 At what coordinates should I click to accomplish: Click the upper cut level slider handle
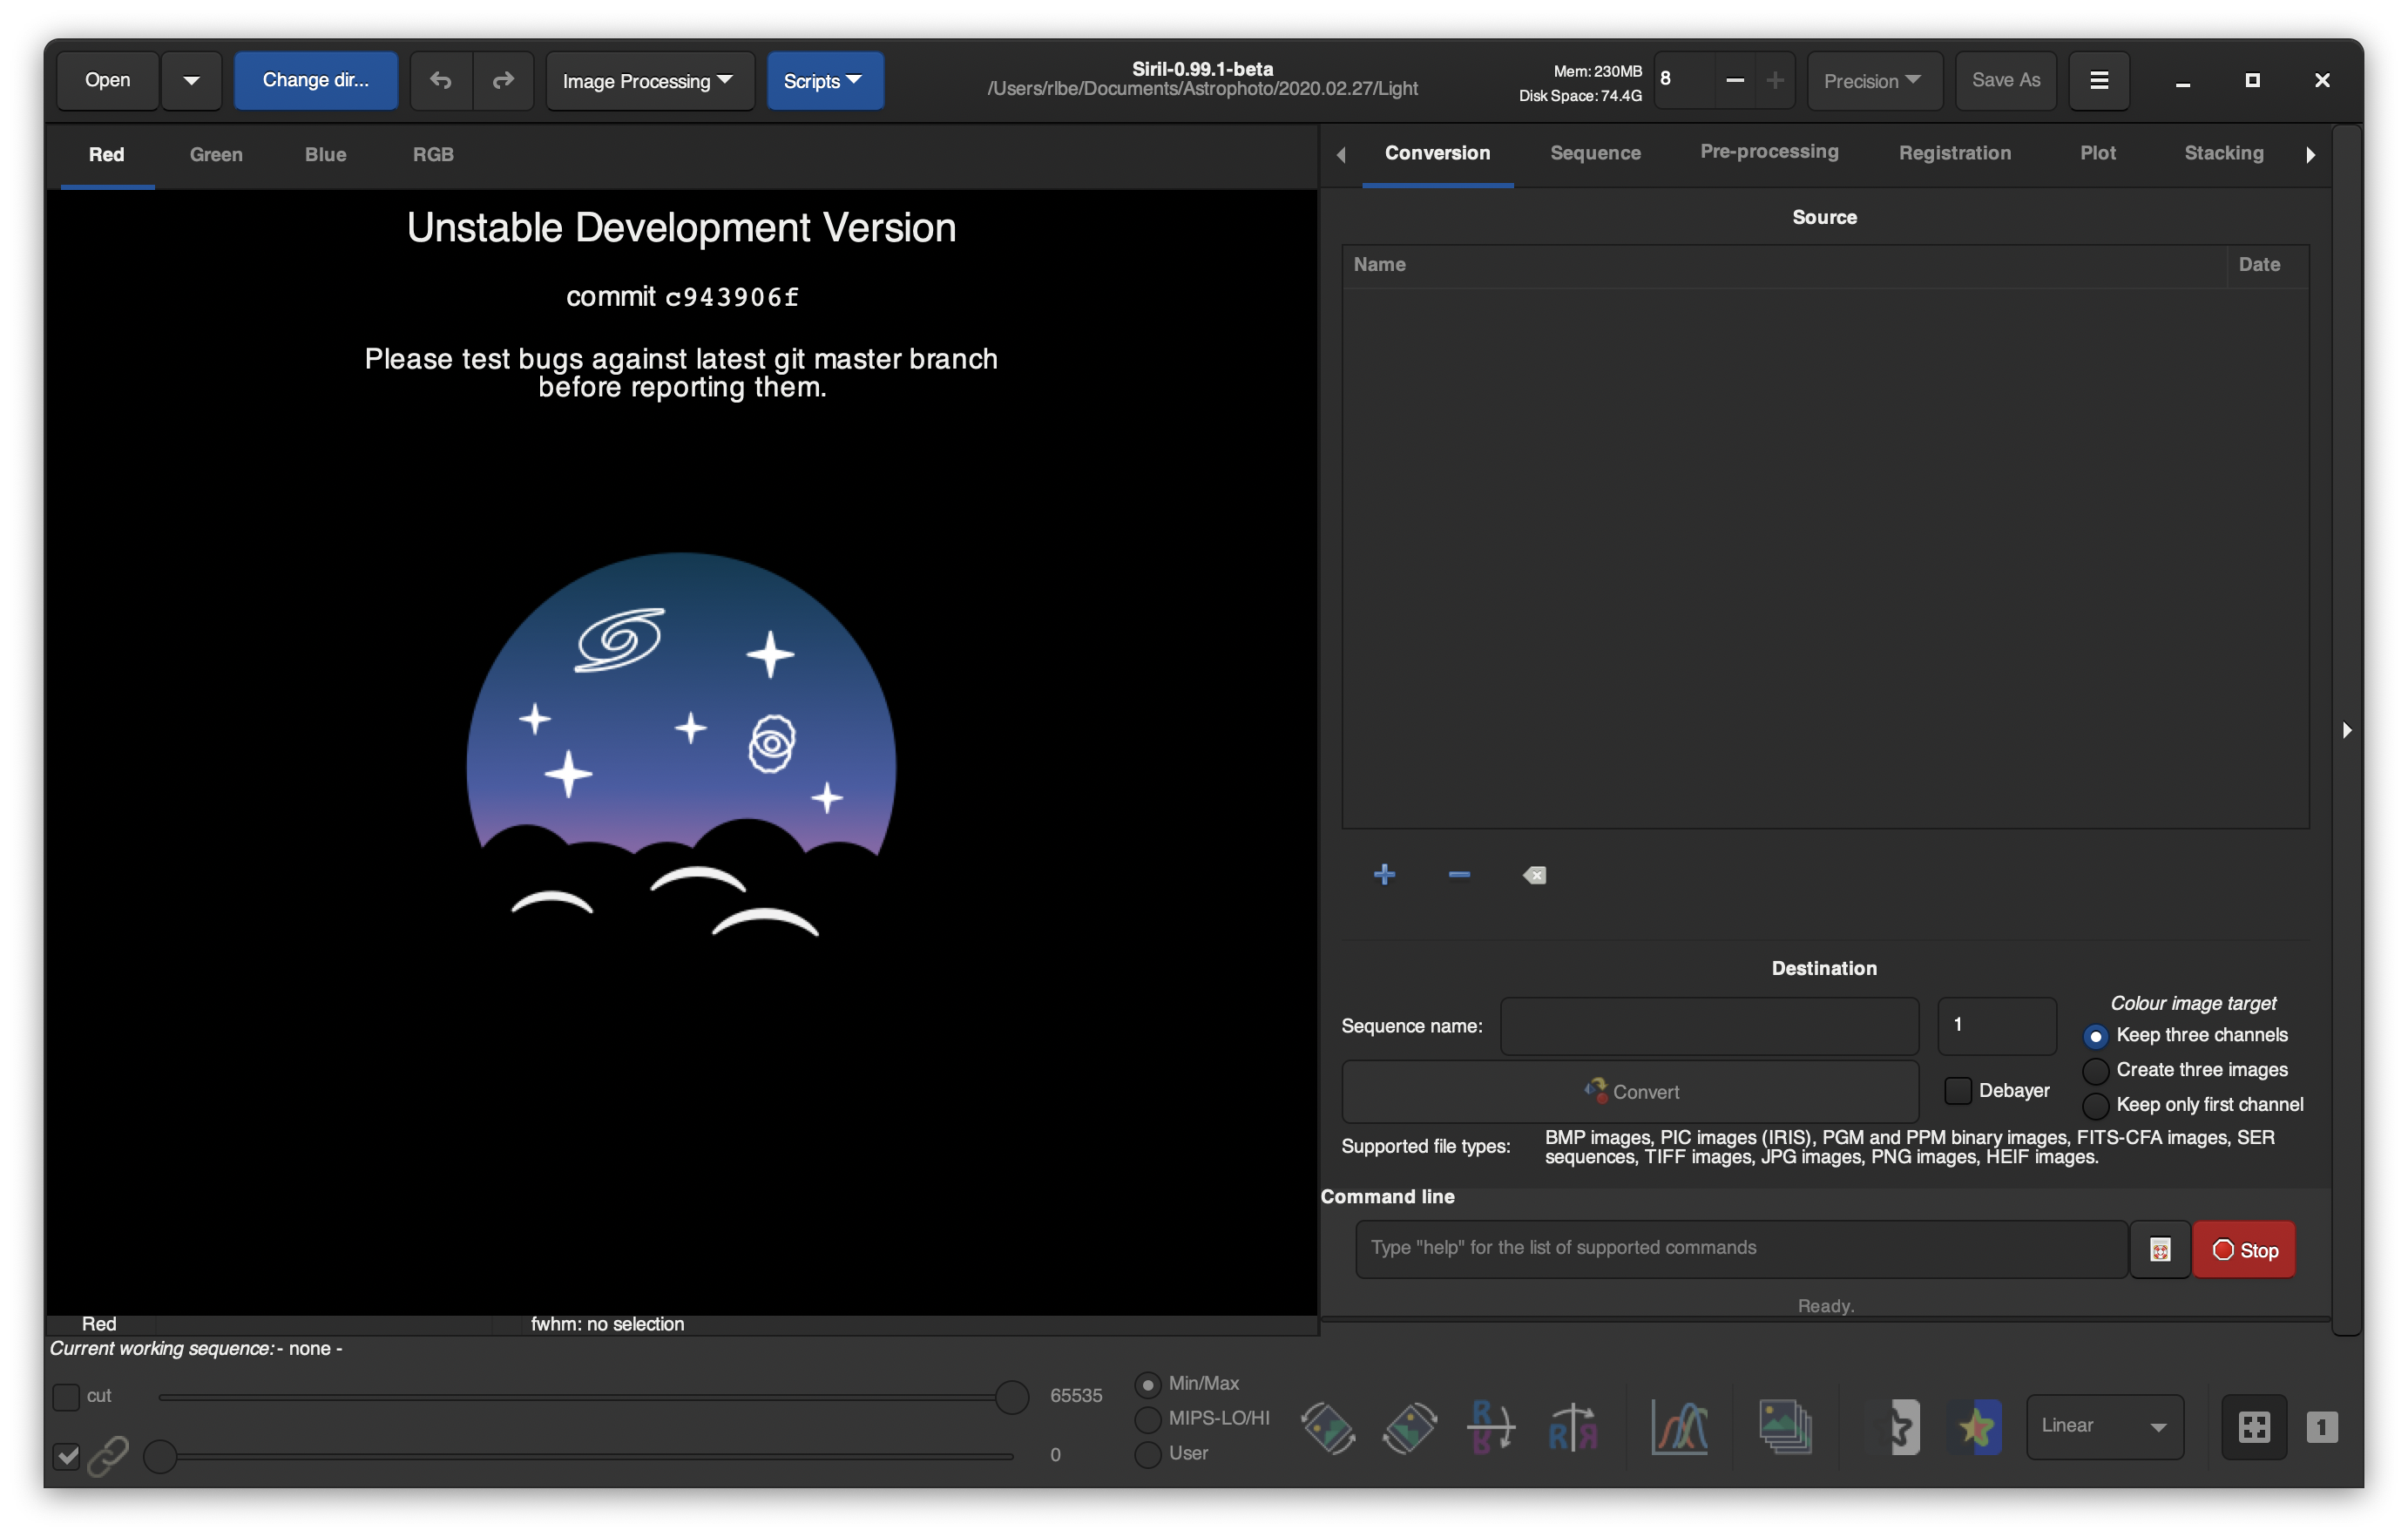pos(1012,1397)
